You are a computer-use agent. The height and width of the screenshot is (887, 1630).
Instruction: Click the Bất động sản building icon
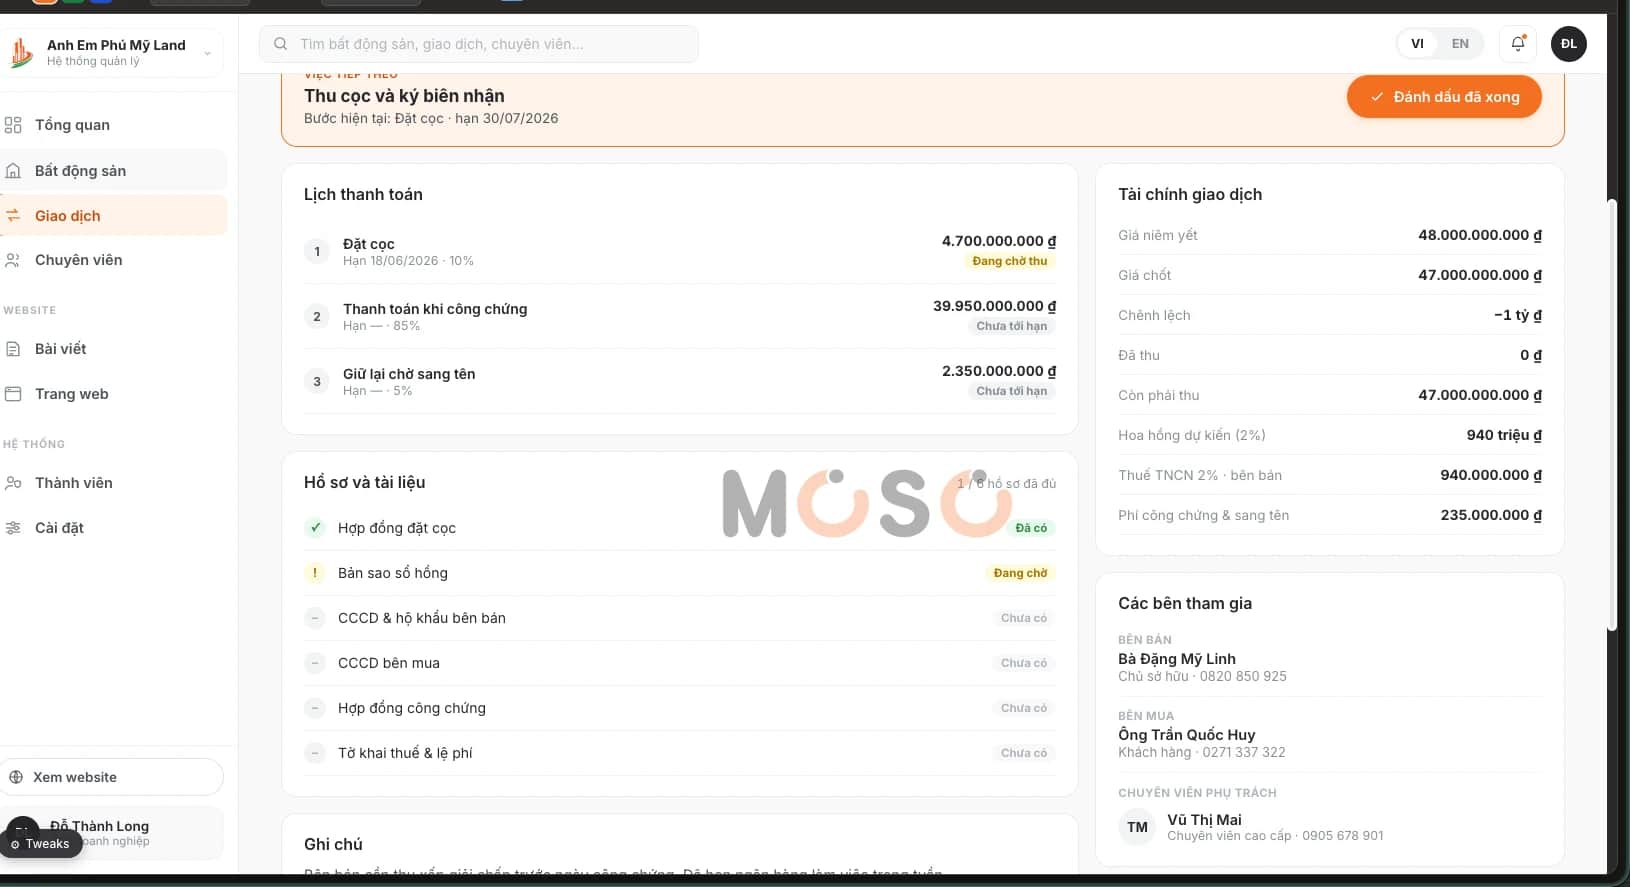pyautogui.click(x=13, y=171)
